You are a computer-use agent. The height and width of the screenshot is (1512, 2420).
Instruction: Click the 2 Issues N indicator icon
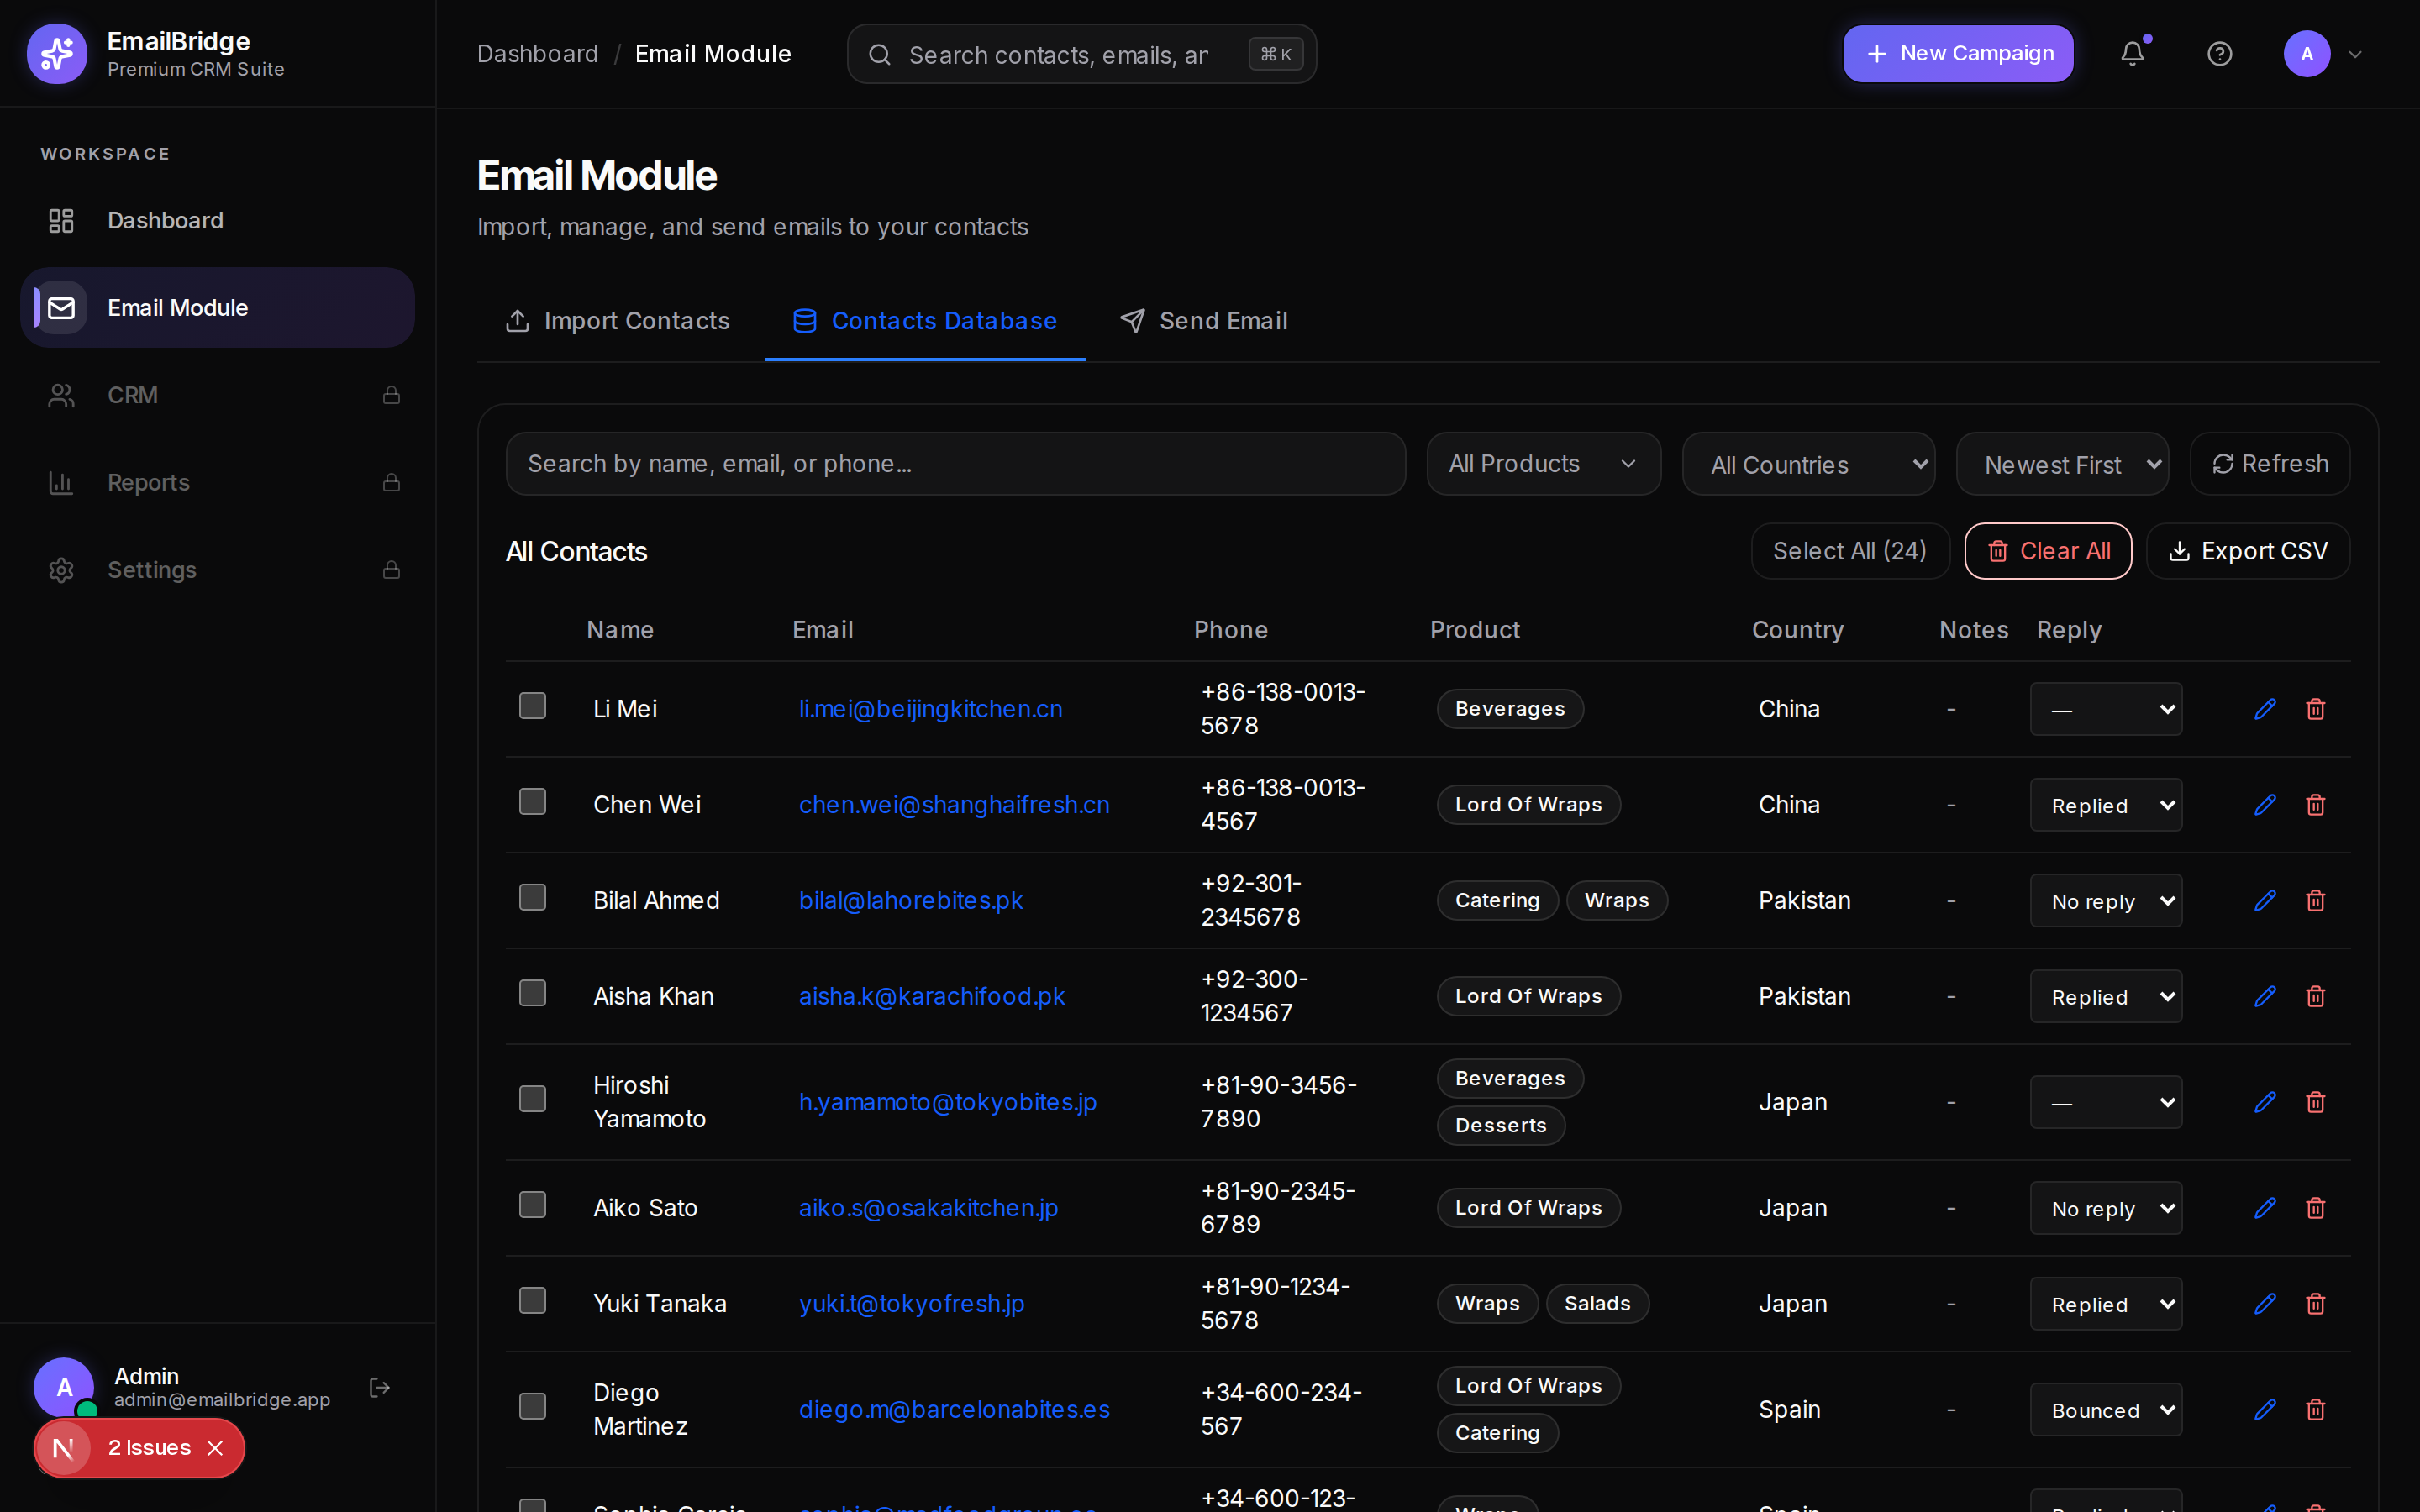63,1448
